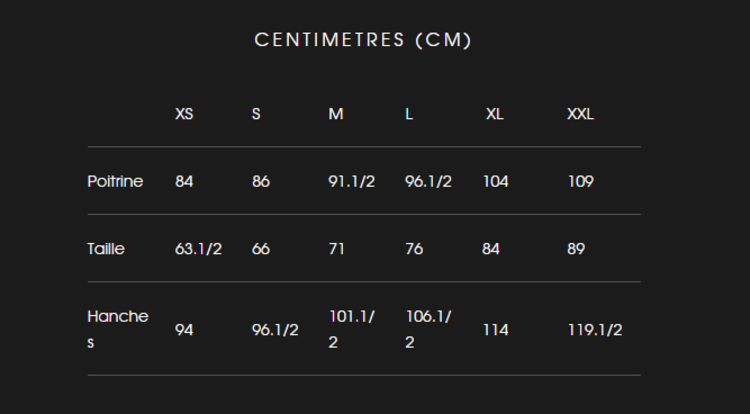Select the XL column header
The image size is (750, 414).
click(x=494, y=114)
